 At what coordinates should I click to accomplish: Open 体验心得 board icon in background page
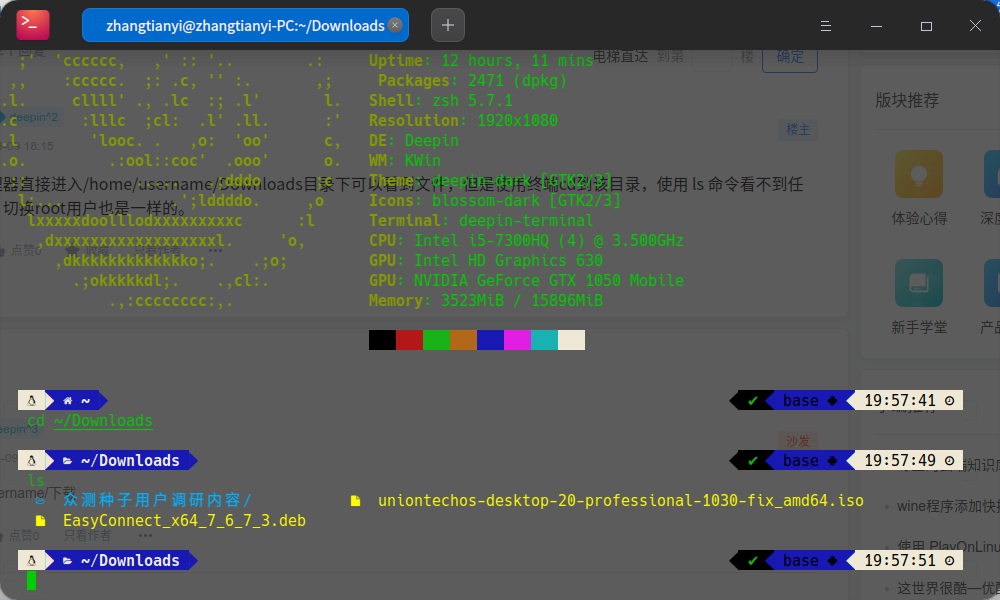pos(918,174)
